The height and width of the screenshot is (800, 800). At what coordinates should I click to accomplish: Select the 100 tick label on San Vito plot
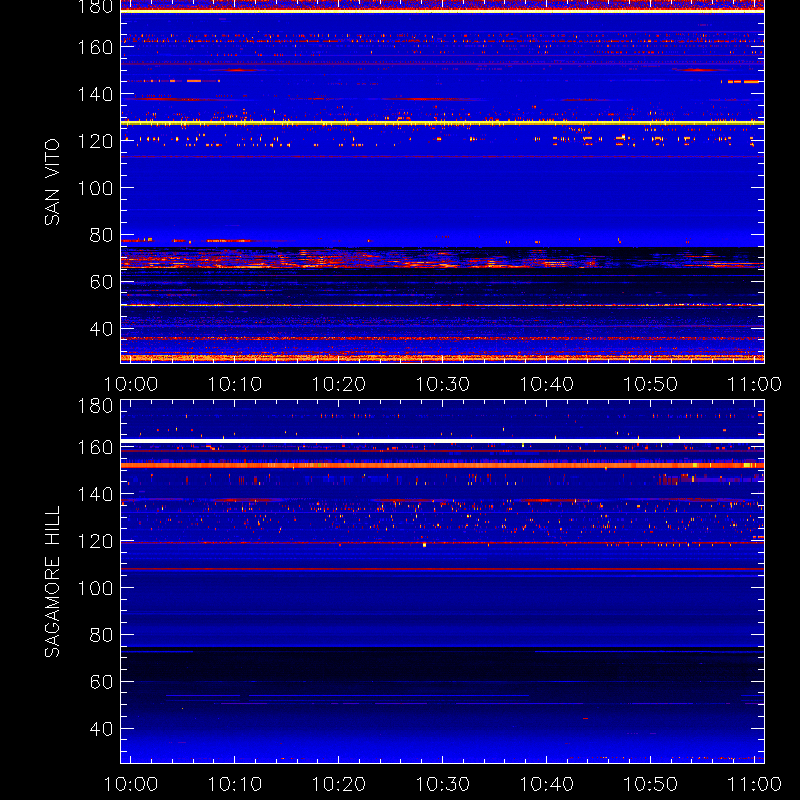pos(95,188)
